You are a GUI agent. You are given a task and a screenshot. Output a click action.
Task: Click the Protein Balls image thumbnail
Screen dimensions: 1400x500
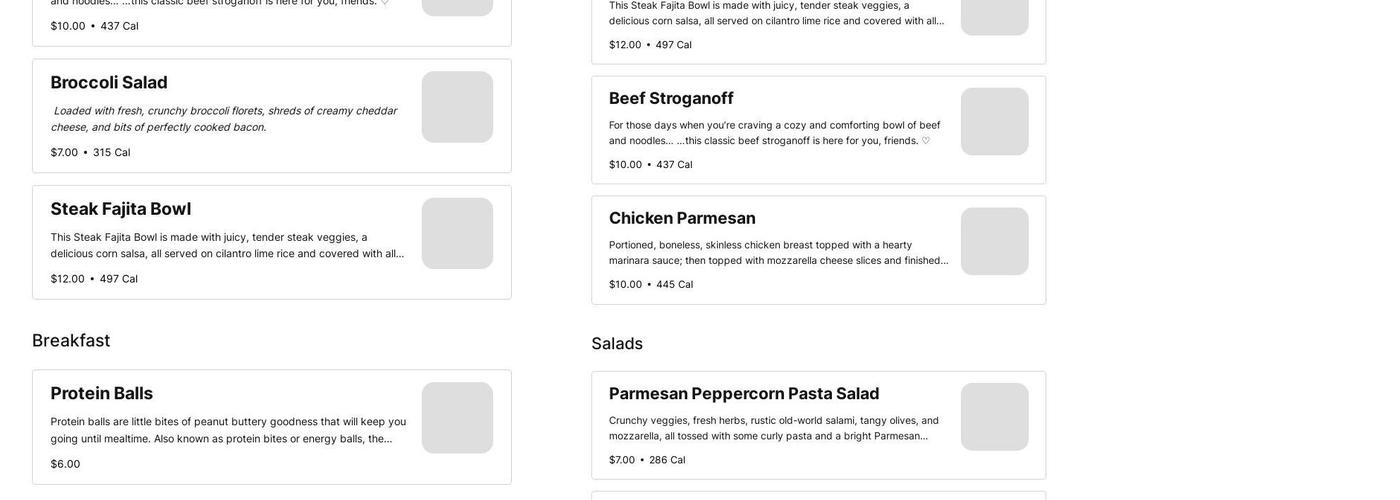[x=457, y=418]
